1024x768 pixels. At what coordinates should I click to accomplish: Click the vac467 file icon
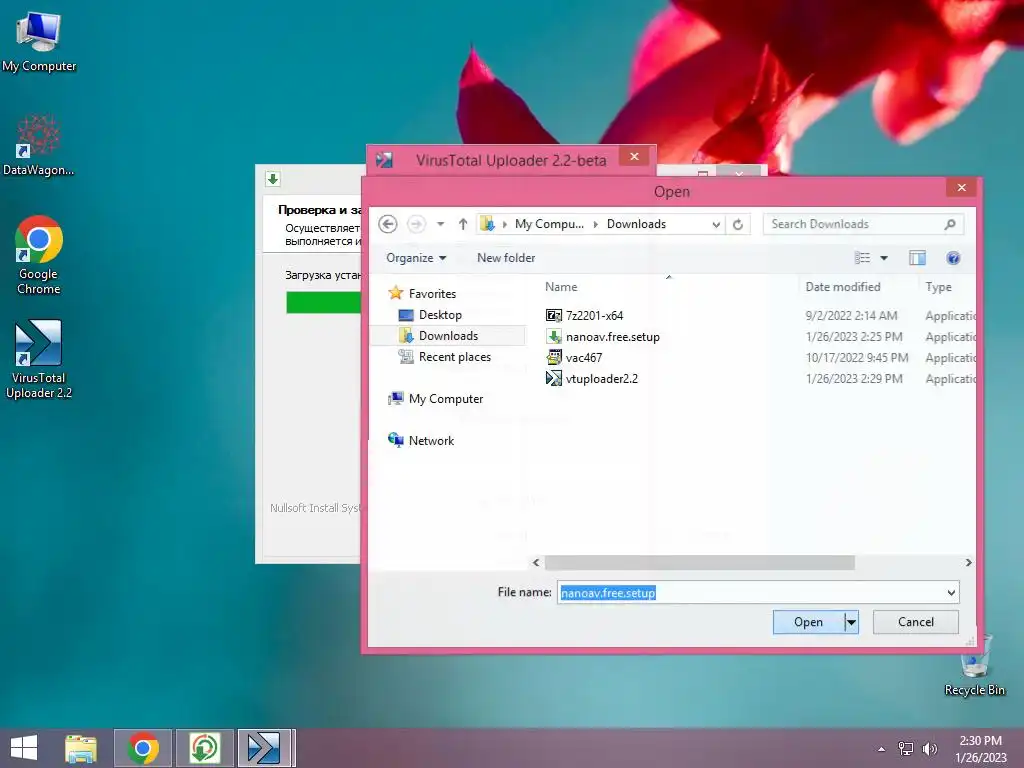click(554, 358)
